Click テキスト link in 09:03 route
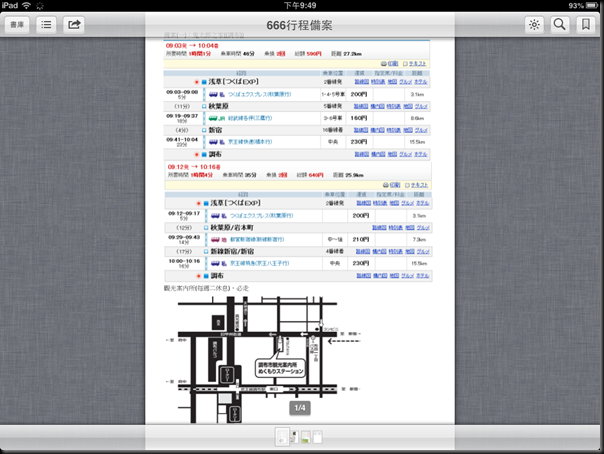Screen dimensions: 604x454 418,64
